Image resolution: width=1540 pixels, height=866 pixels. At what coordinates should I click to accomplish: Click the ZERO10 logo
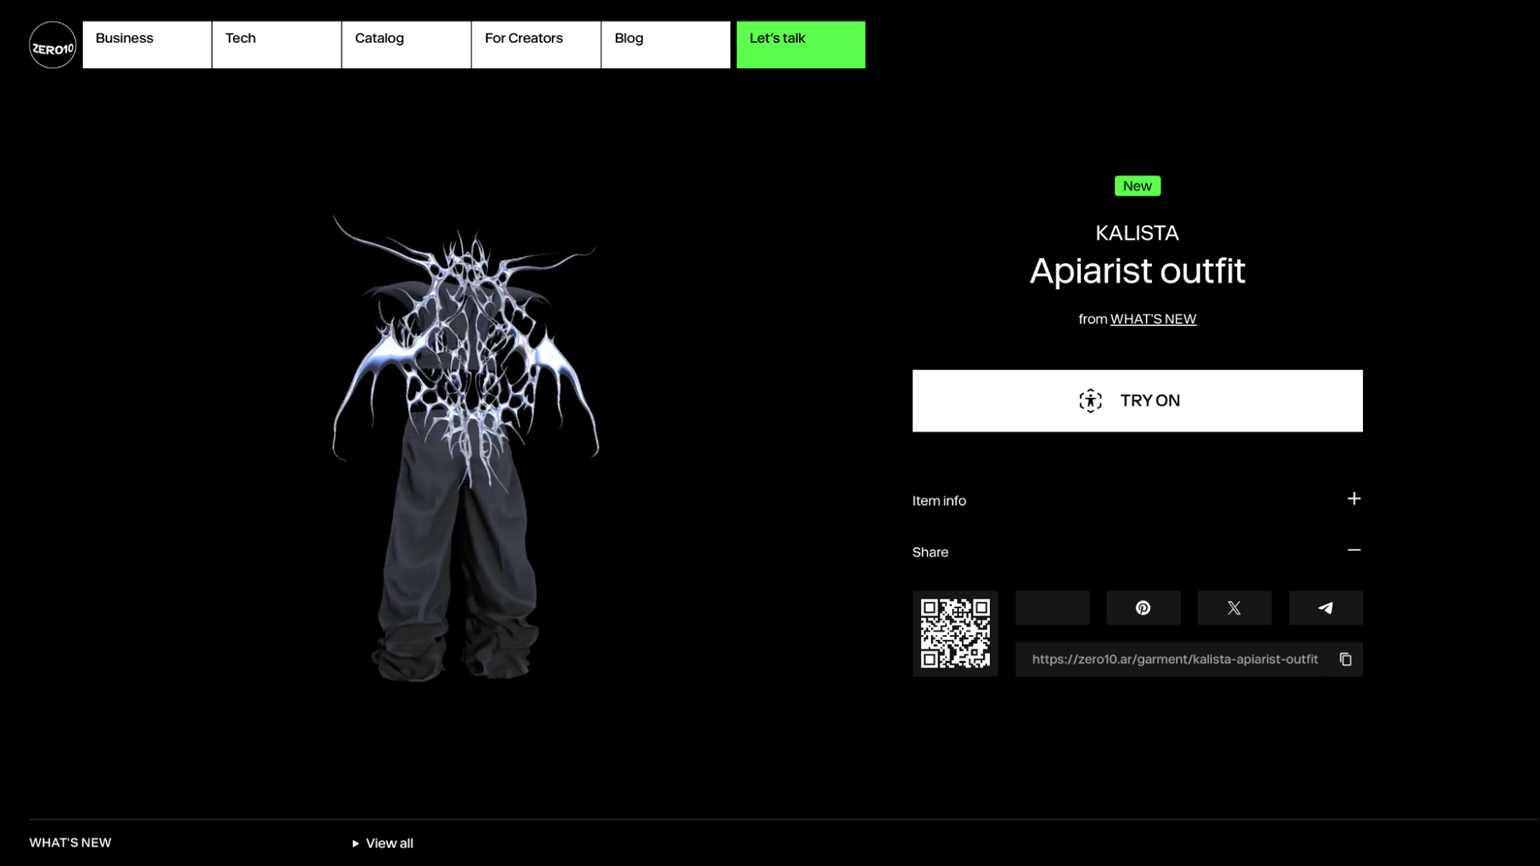tap(52, 45)
